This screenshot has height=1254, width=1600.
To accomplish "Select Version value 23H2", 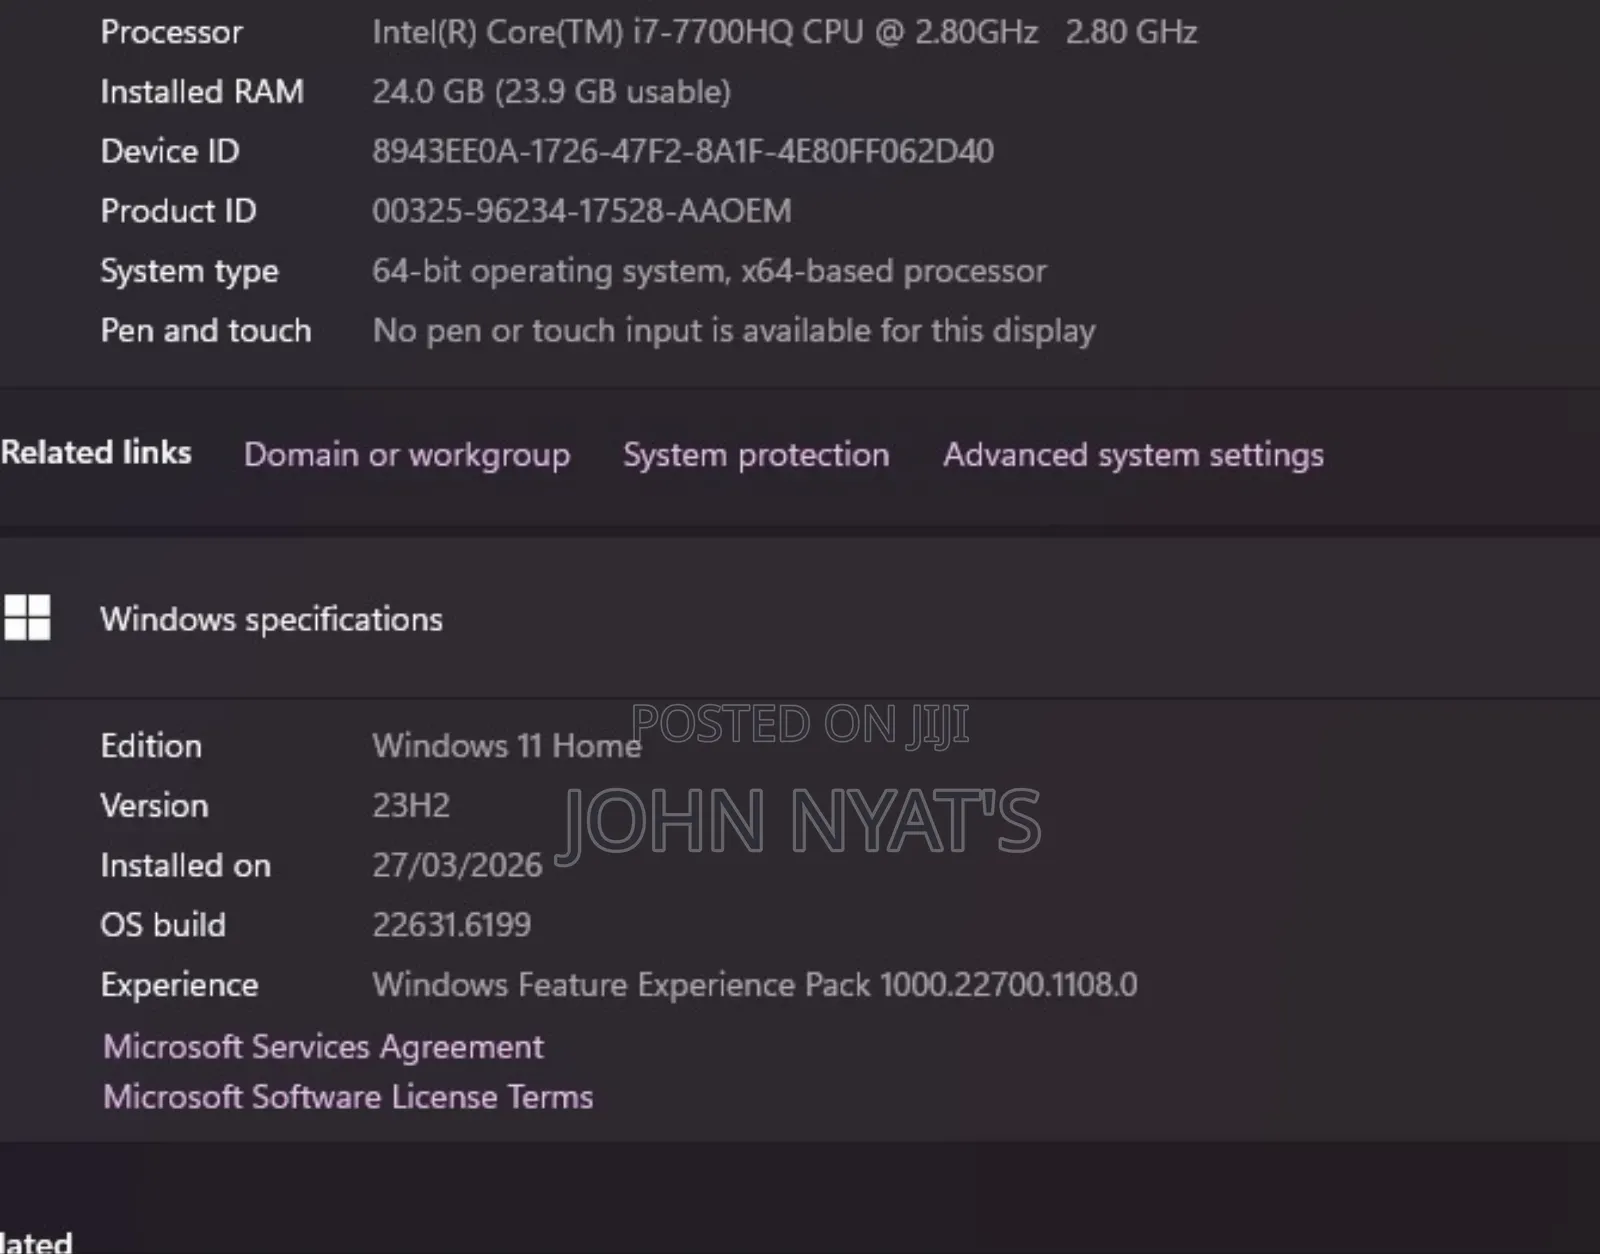I will click(411, 806).
